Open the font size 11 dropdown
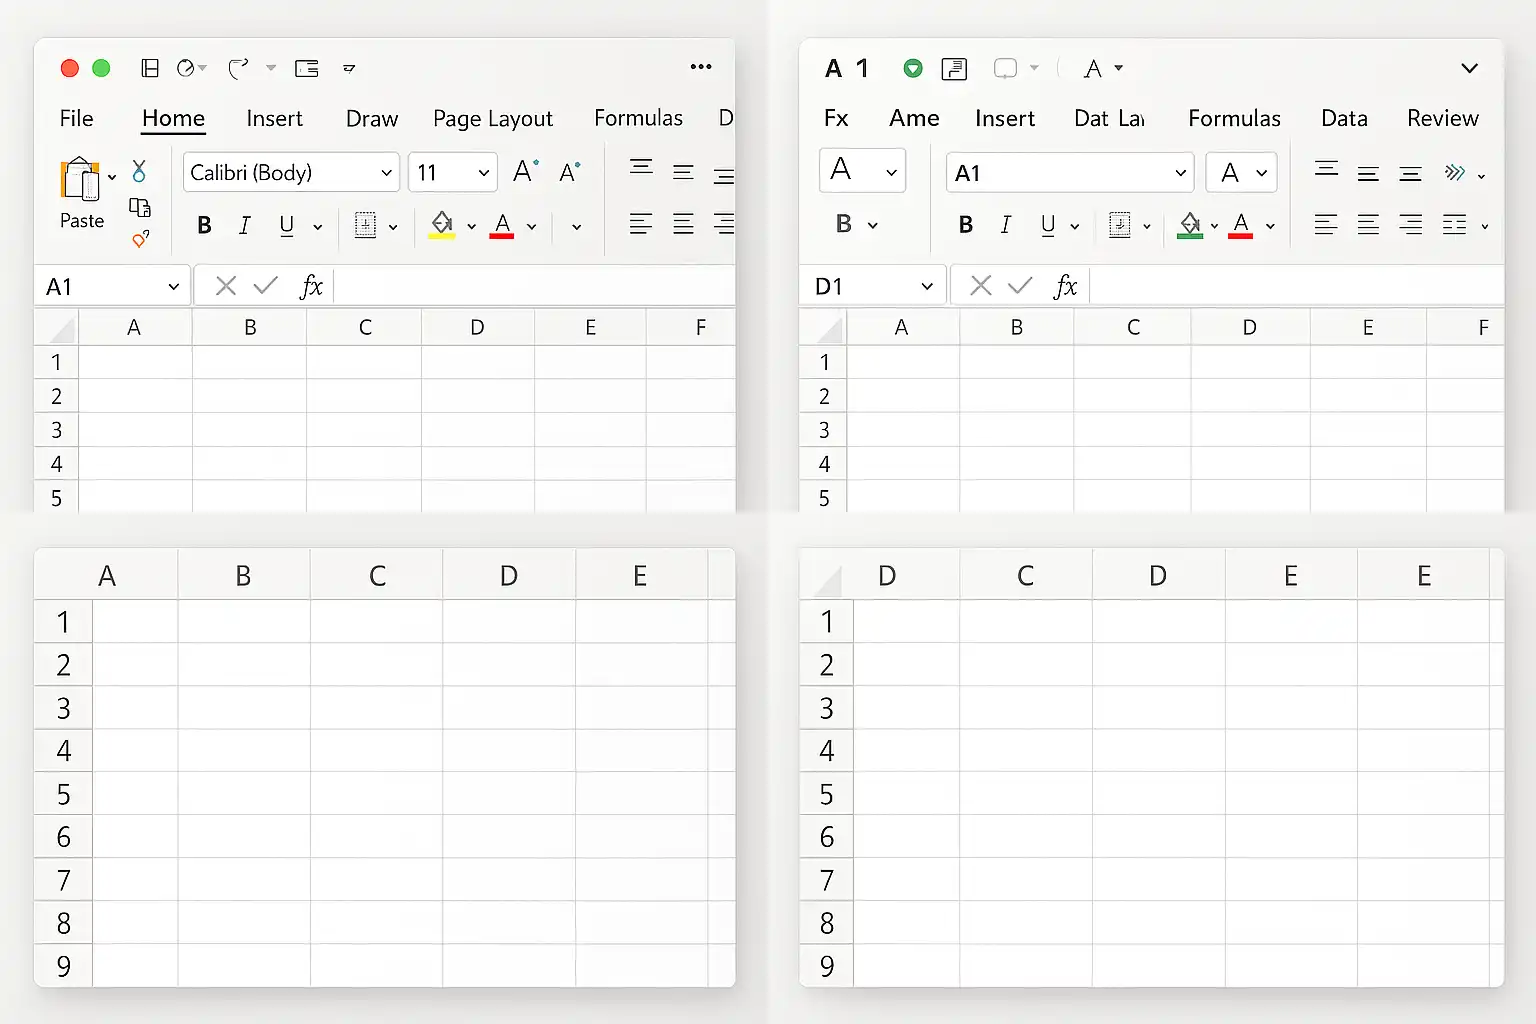Screen dimensions: 1536x1024 [x=483, y=173]
